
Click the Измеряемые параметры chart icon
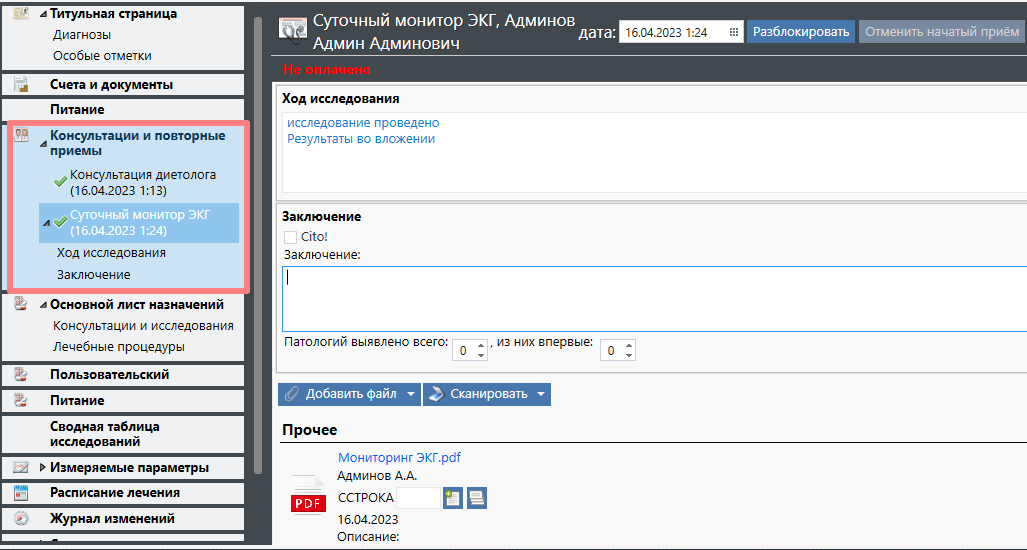[21, 467]
